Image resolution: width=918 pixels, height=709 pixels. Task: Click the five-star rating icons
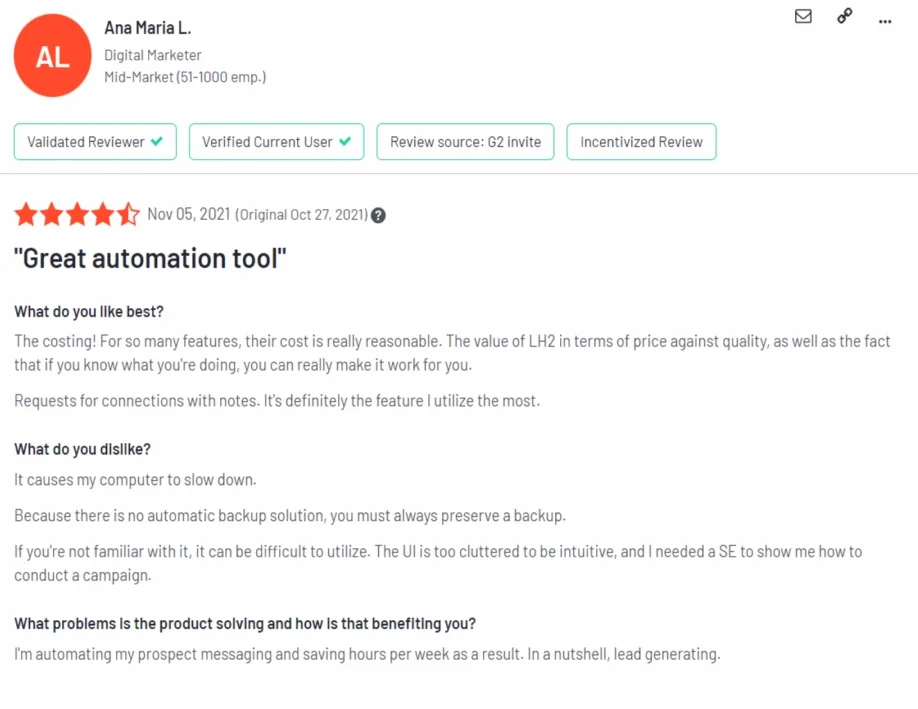tap(77, 214)
